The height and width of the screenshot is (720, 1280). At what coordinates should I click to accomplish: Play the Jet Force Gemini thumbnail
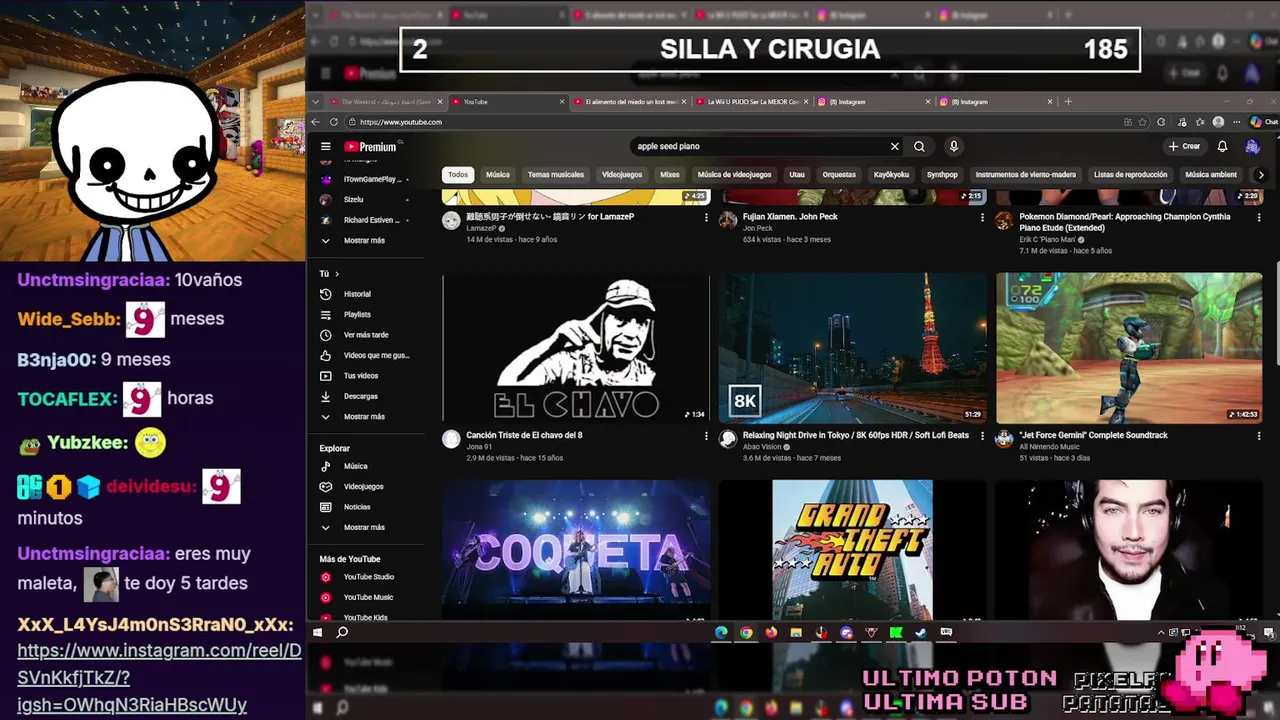(x=1129, y=348)
